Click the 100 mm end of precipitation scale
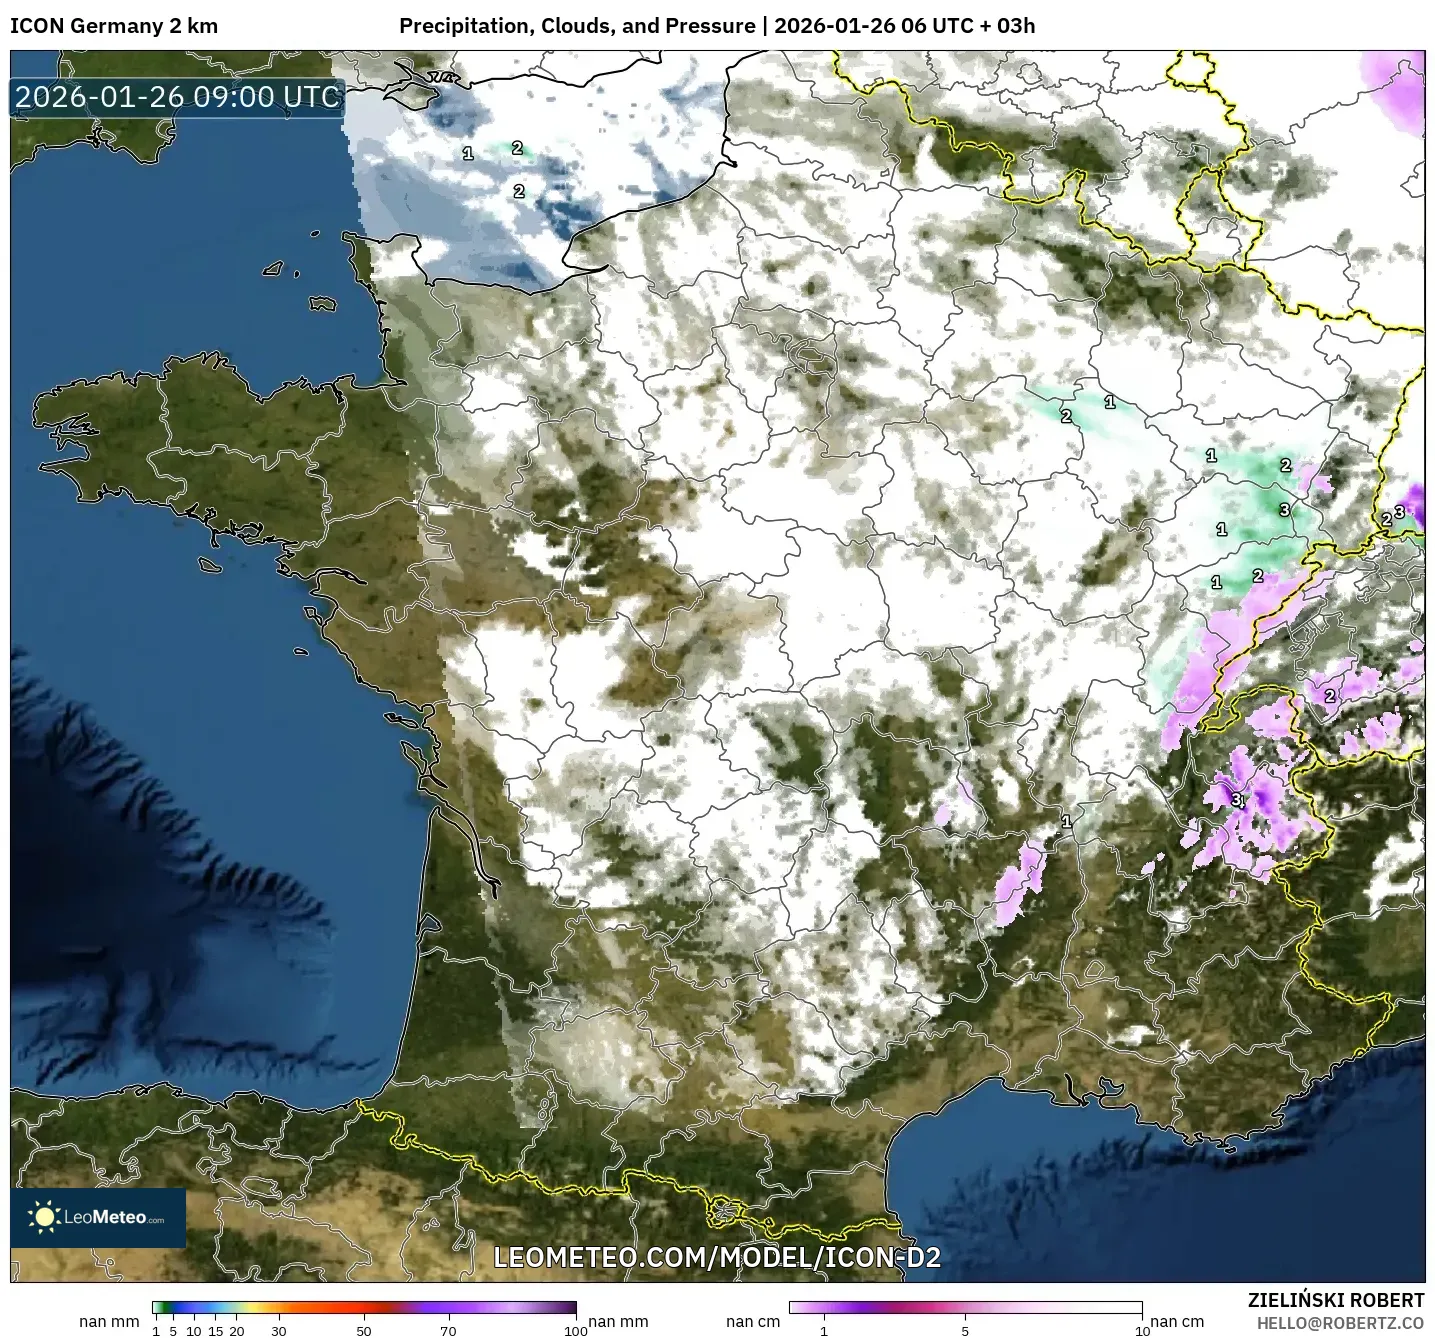The image size is (1435, 1338). point(575,1330)
